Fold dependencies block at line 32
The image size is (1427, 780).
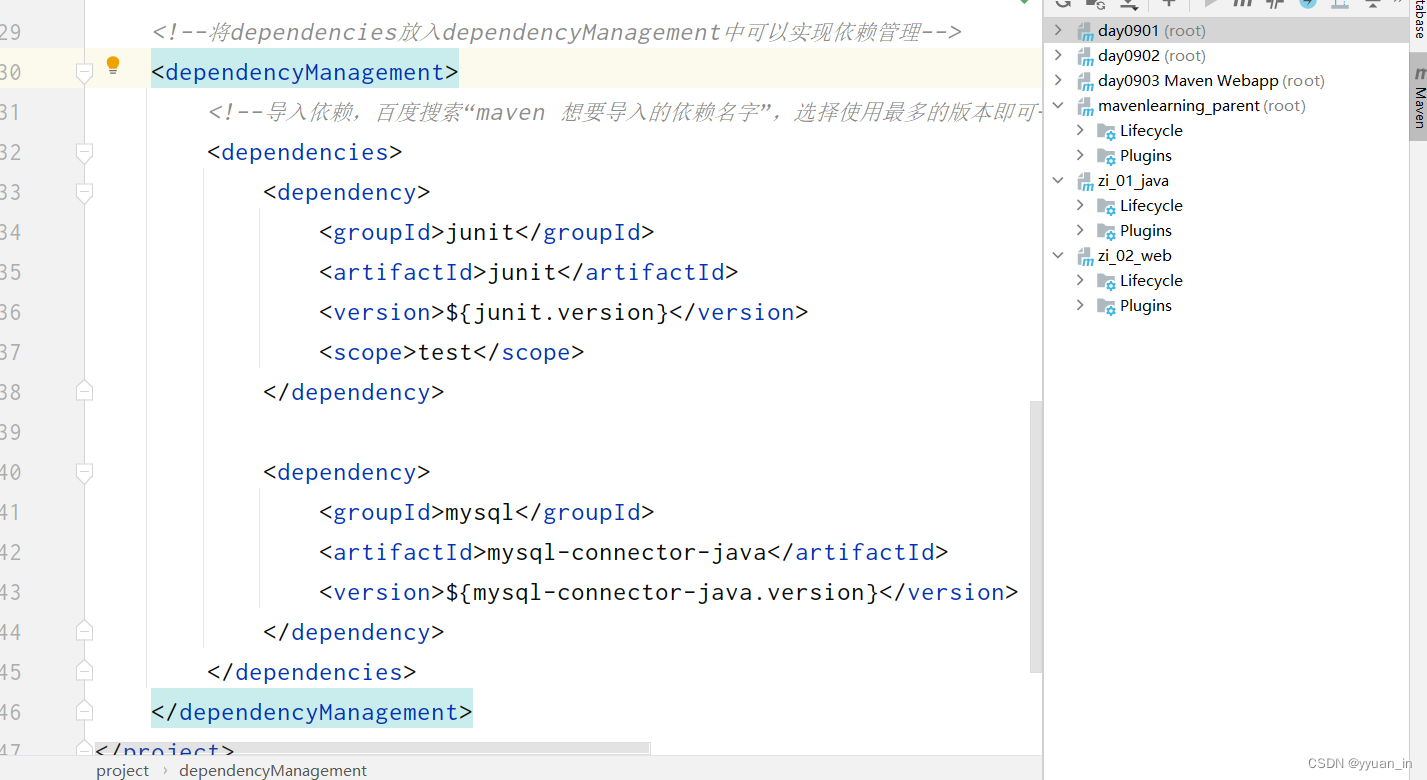[x=84, y=152]
